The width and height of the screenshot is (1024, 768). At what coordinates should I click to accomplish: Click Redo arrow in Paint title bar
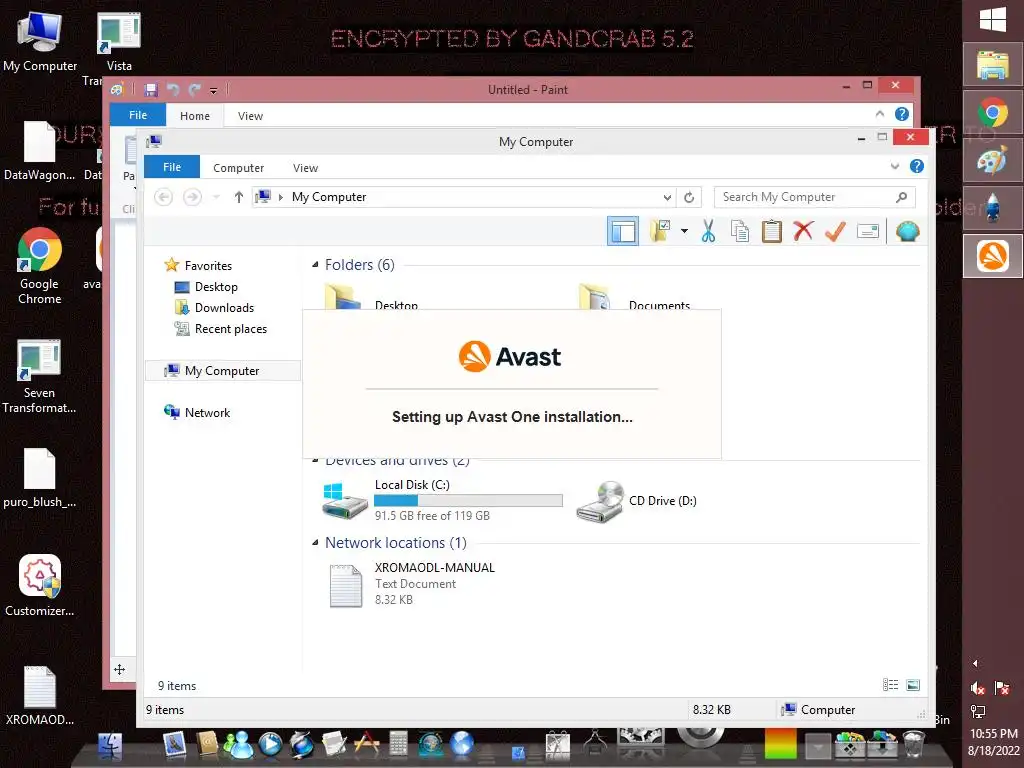click(195, 89)
